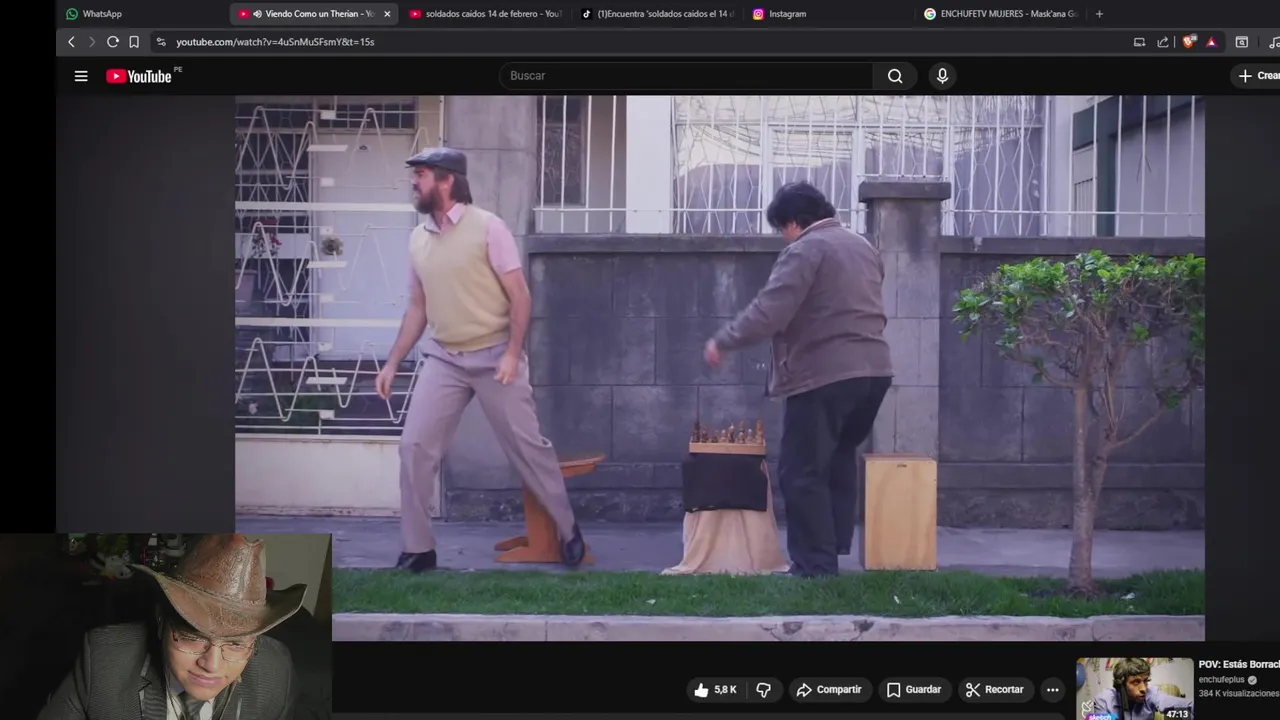The image size is (1280, 720).
Task: Open POV: Estás Borracho recommended thumbnail
Action: (1134, 689)
